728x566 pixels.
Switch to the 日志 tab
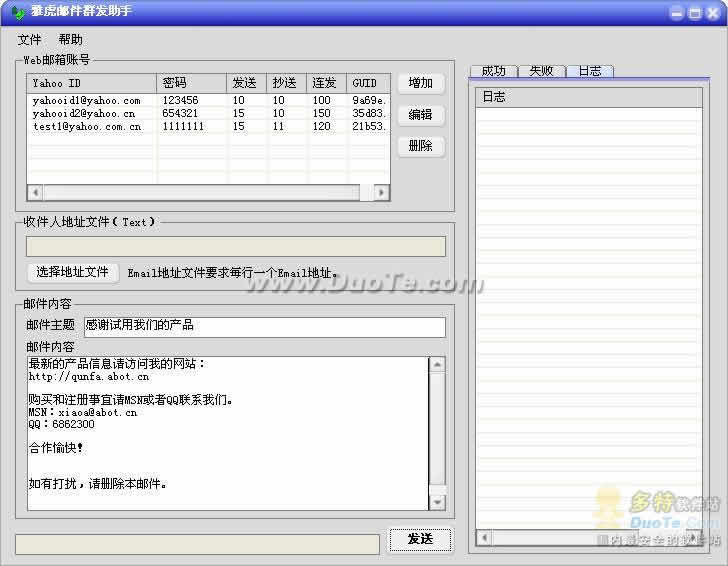coord(590,71)
